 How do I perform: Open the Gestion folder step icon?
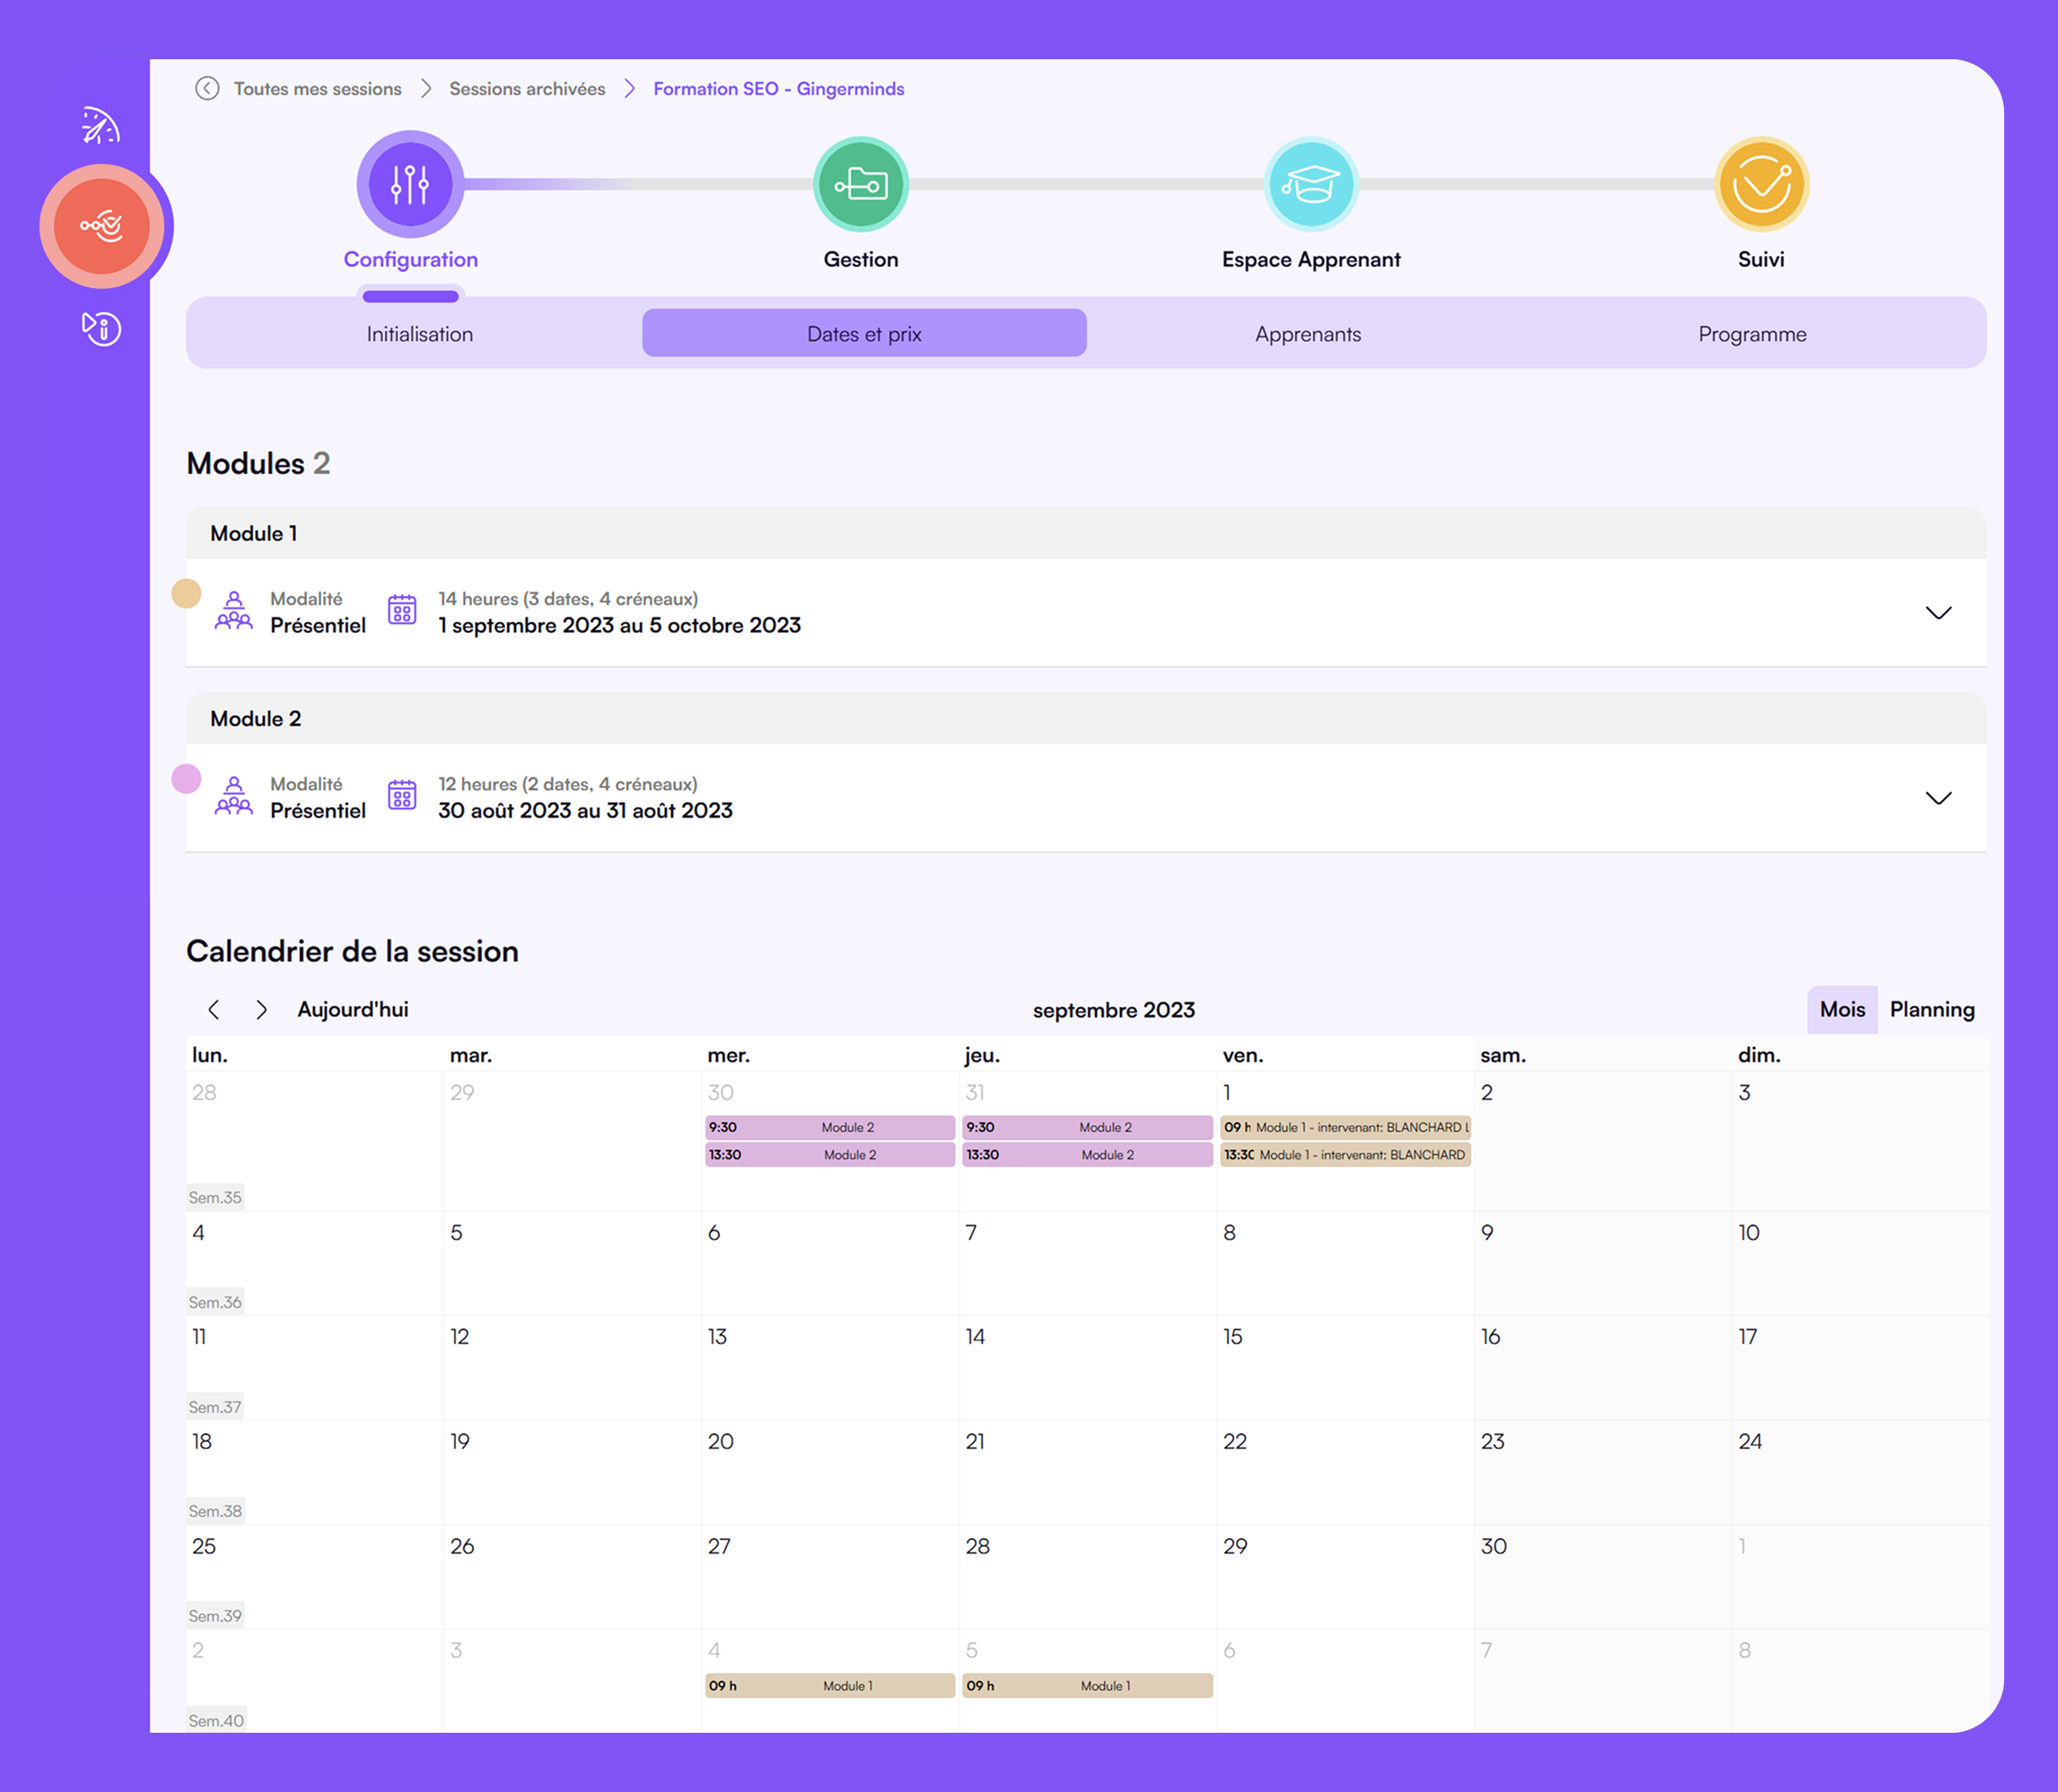[x=860, y=184]
